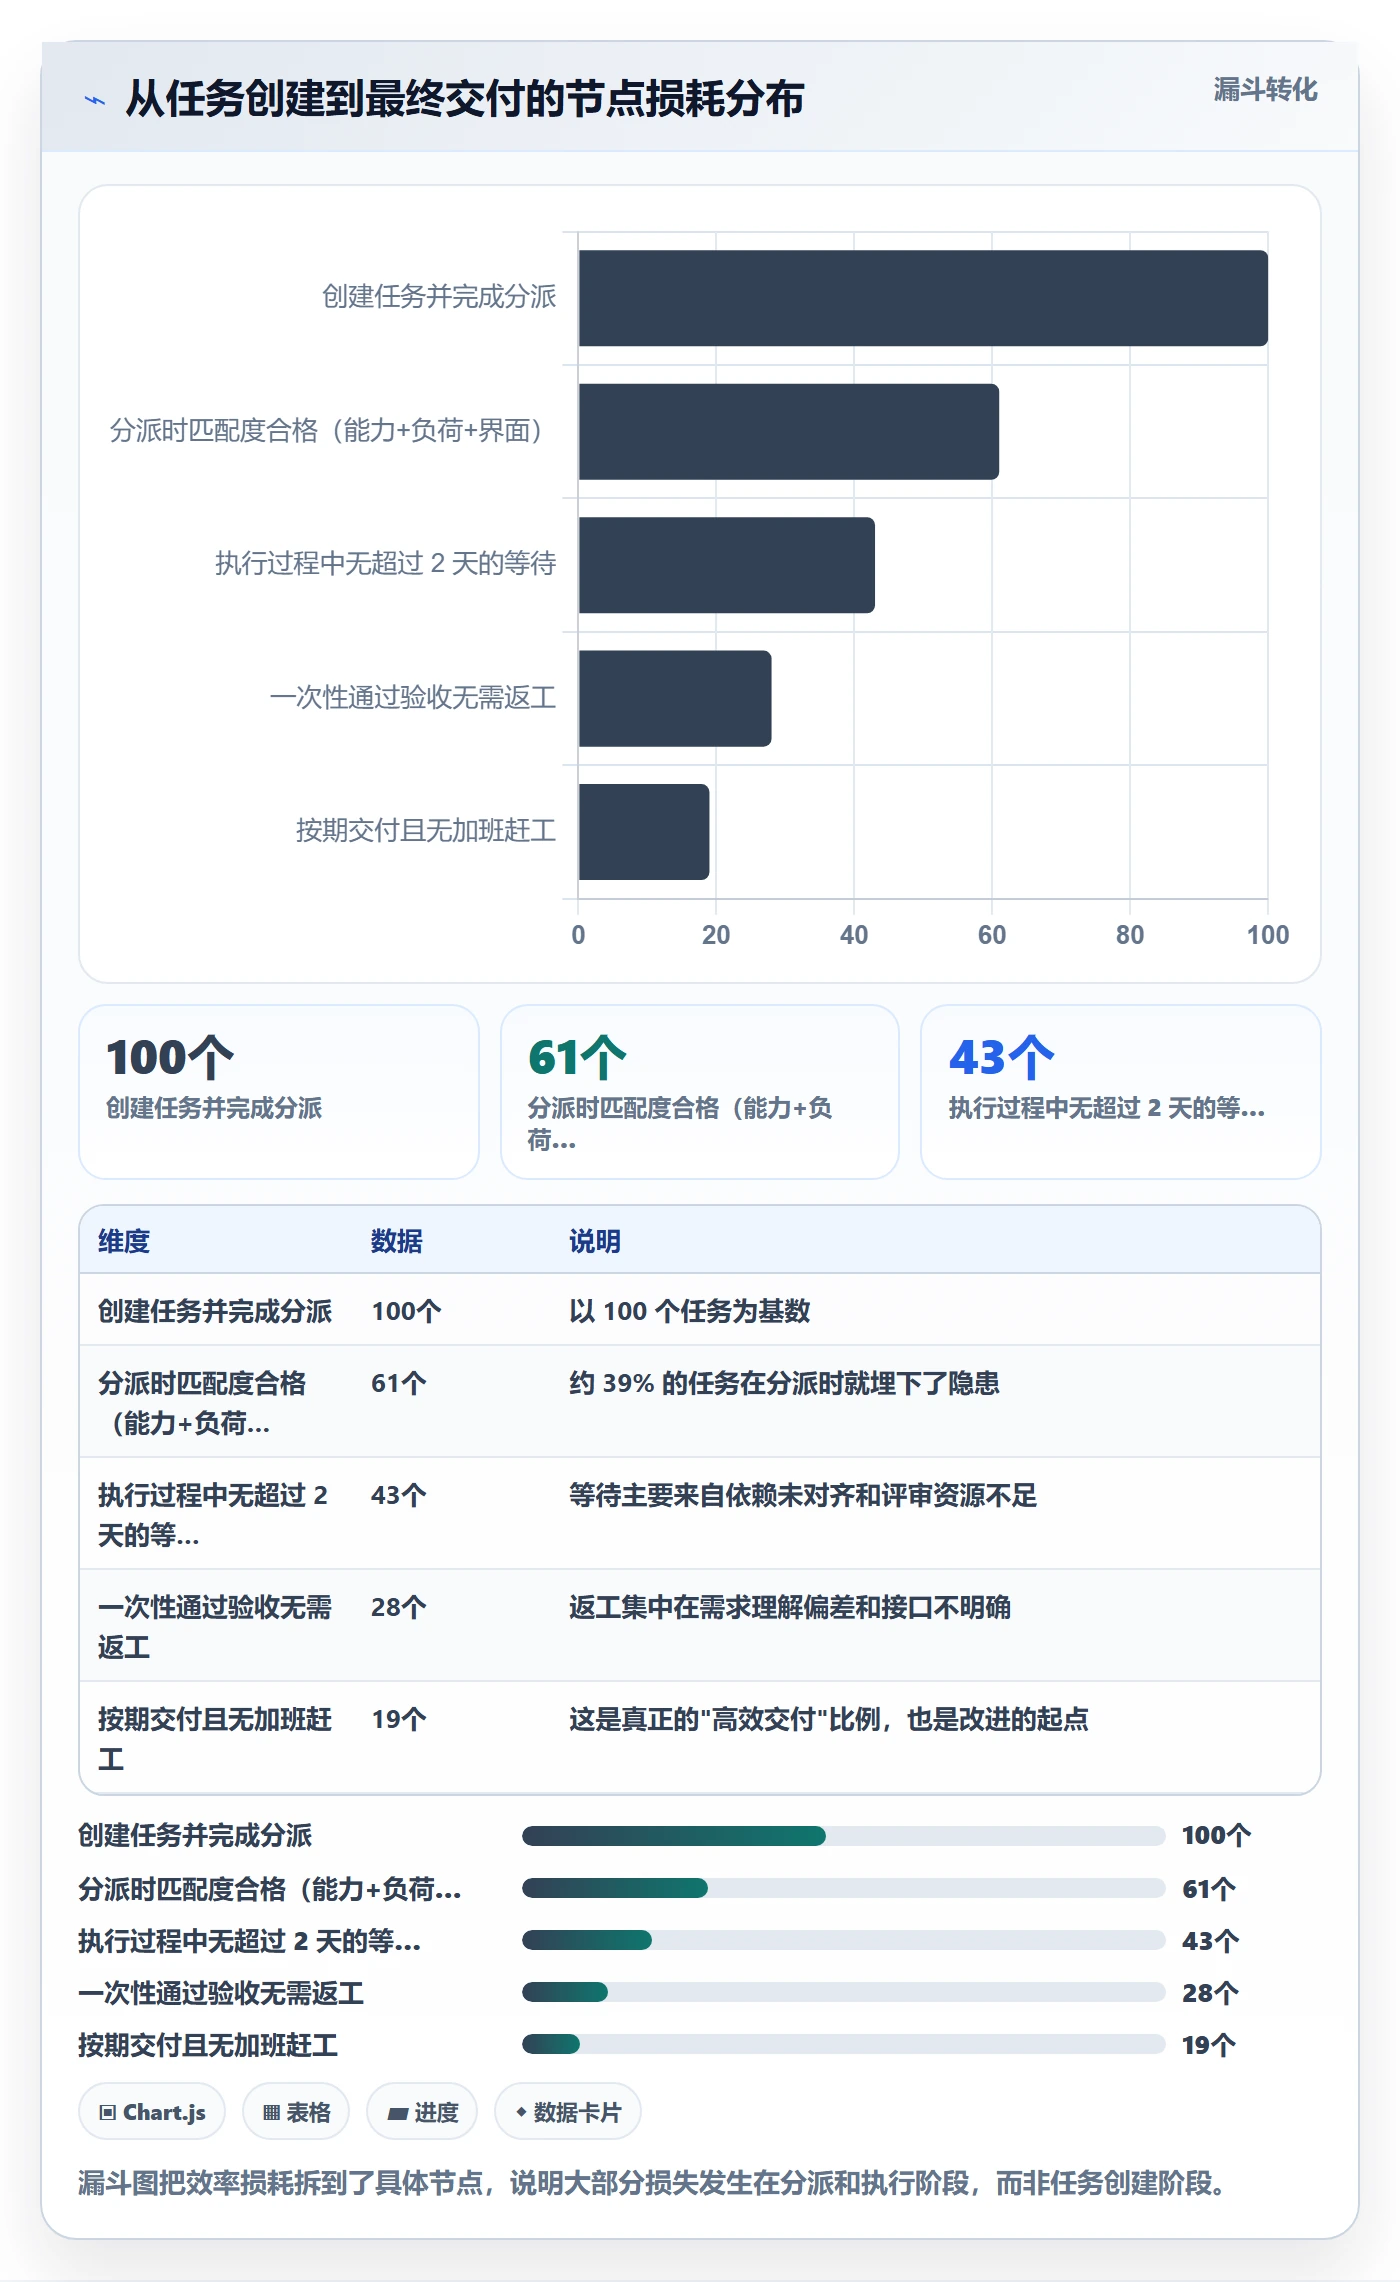1400x2282 pixels.
Task: Click y-axis label 一次性通过验收无需返工
Action: (x=413, y=697)
